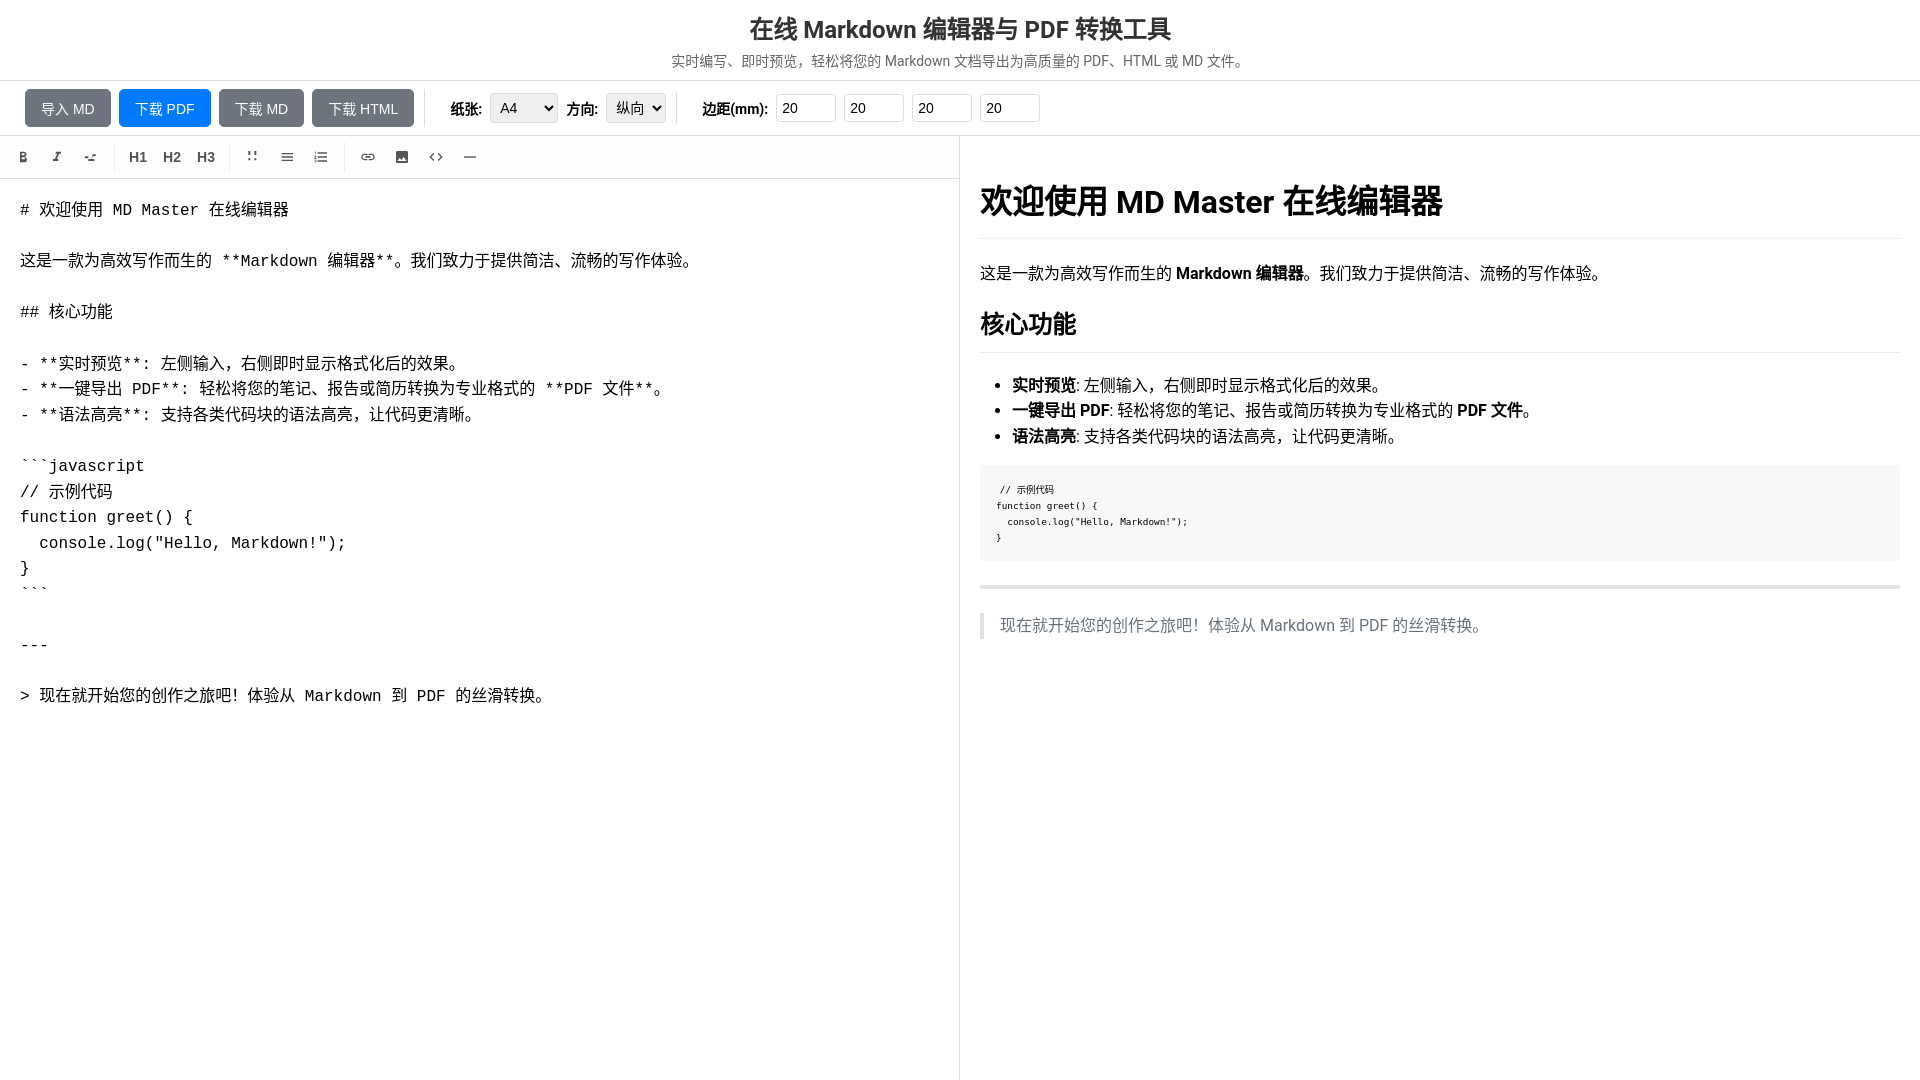1920x1080 pixels.
Task: Click the '```javascript' line in the editor
Action: tap(82, 466)
